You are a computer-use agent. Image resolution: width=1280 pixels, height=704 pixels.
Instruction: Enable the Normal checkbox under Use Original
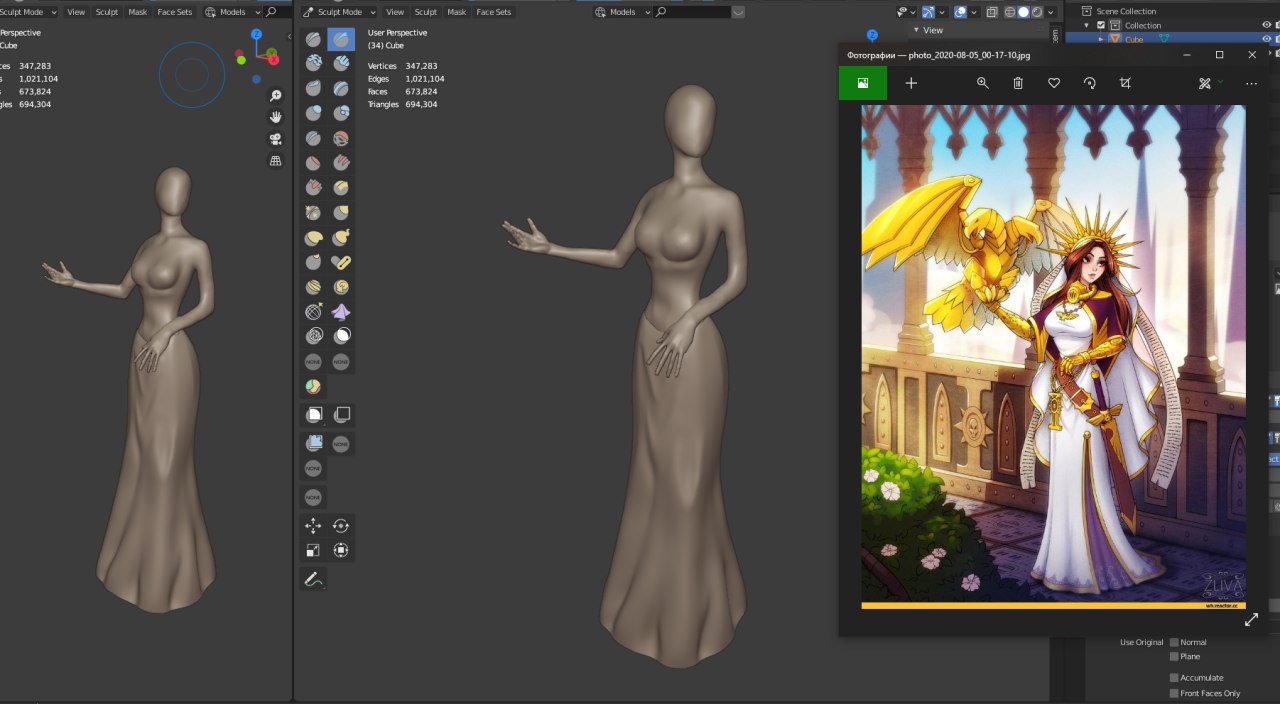click(x=1174, y=642)
